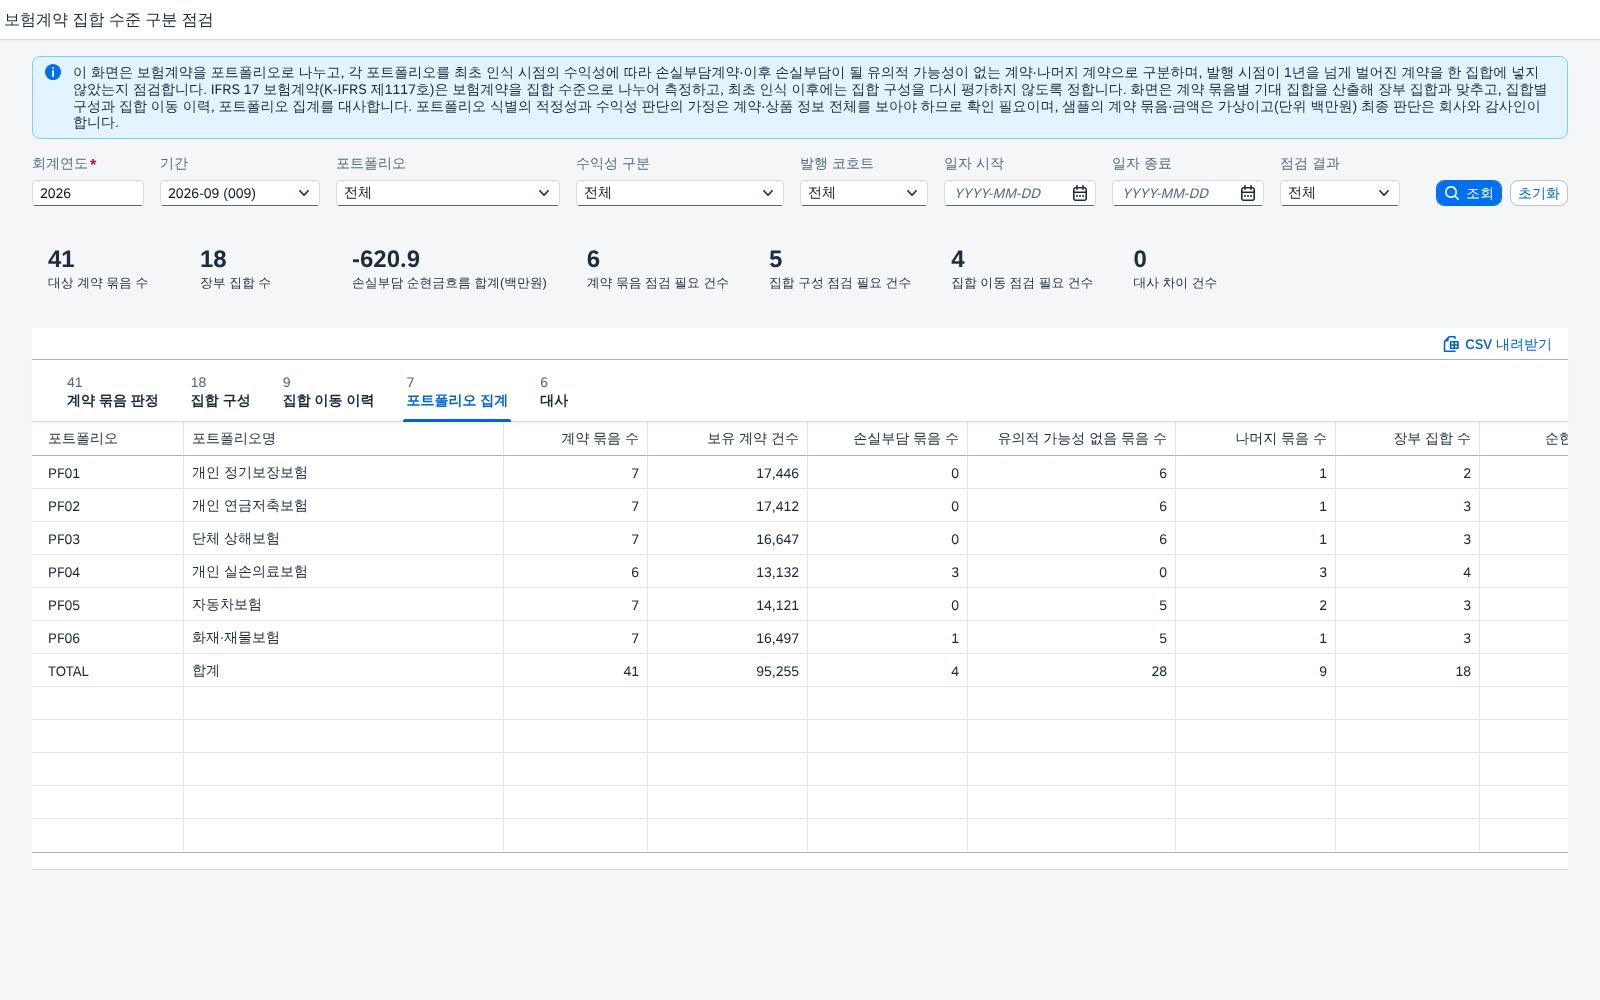
Task: Click the 대상 계약 묶음 수 KPI
Action: (x=98, y=269)
